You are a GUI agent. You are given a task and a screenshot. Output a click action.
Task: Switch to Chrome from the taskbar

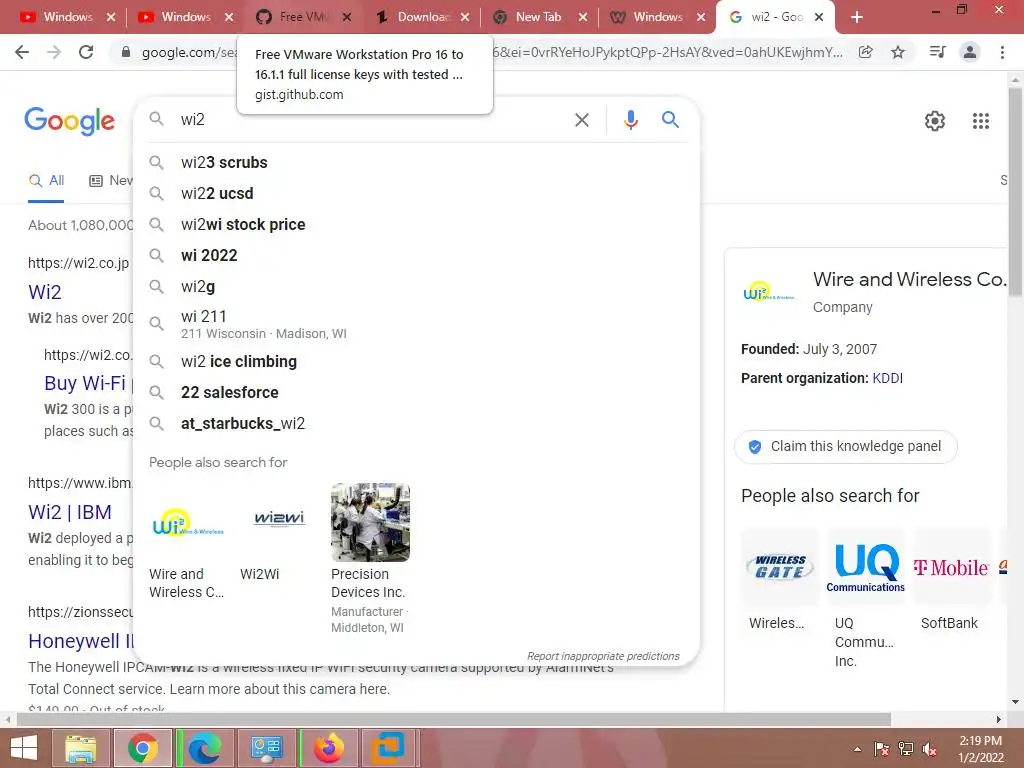click(142, 748)
